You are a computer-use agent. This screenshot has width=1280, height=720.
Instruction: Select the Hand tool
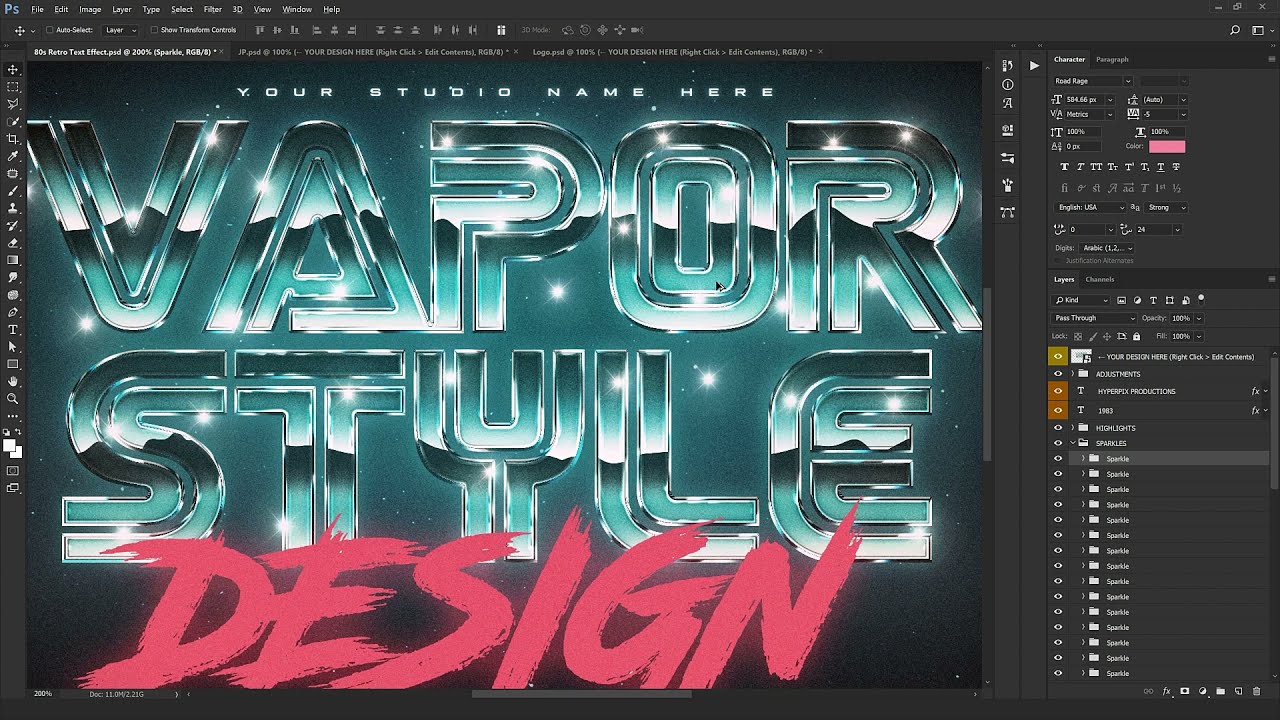coord(13,381)
